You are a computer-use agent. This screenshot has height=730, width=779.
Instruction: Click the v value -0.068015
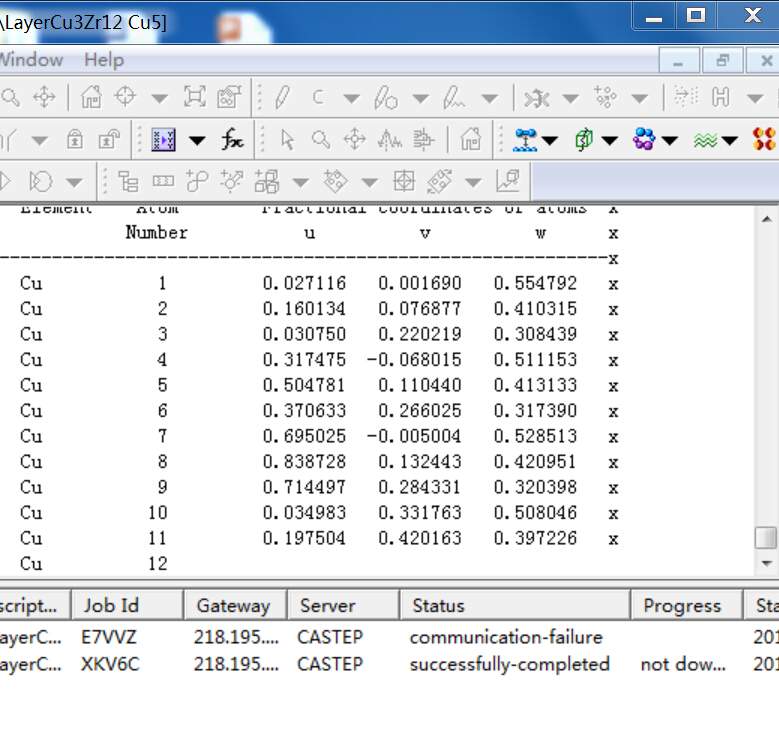pos(414,360)
